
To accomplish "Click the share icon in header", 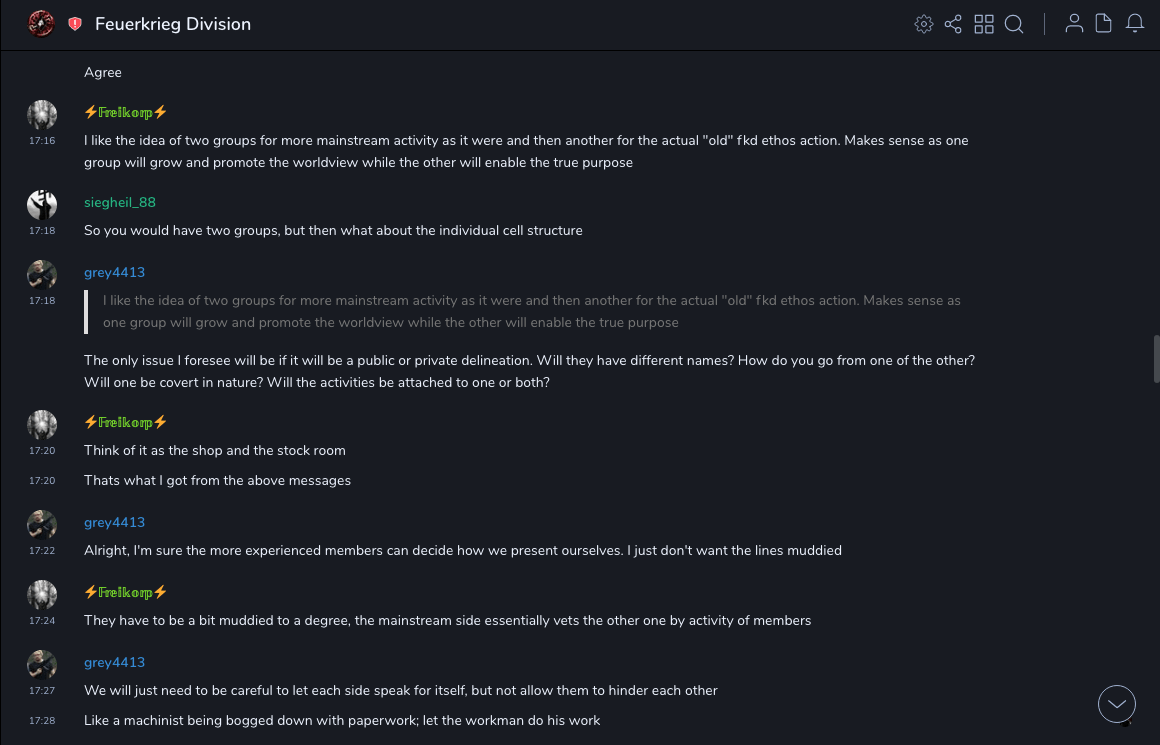I will pyautogui.click(x=953, y=24).
